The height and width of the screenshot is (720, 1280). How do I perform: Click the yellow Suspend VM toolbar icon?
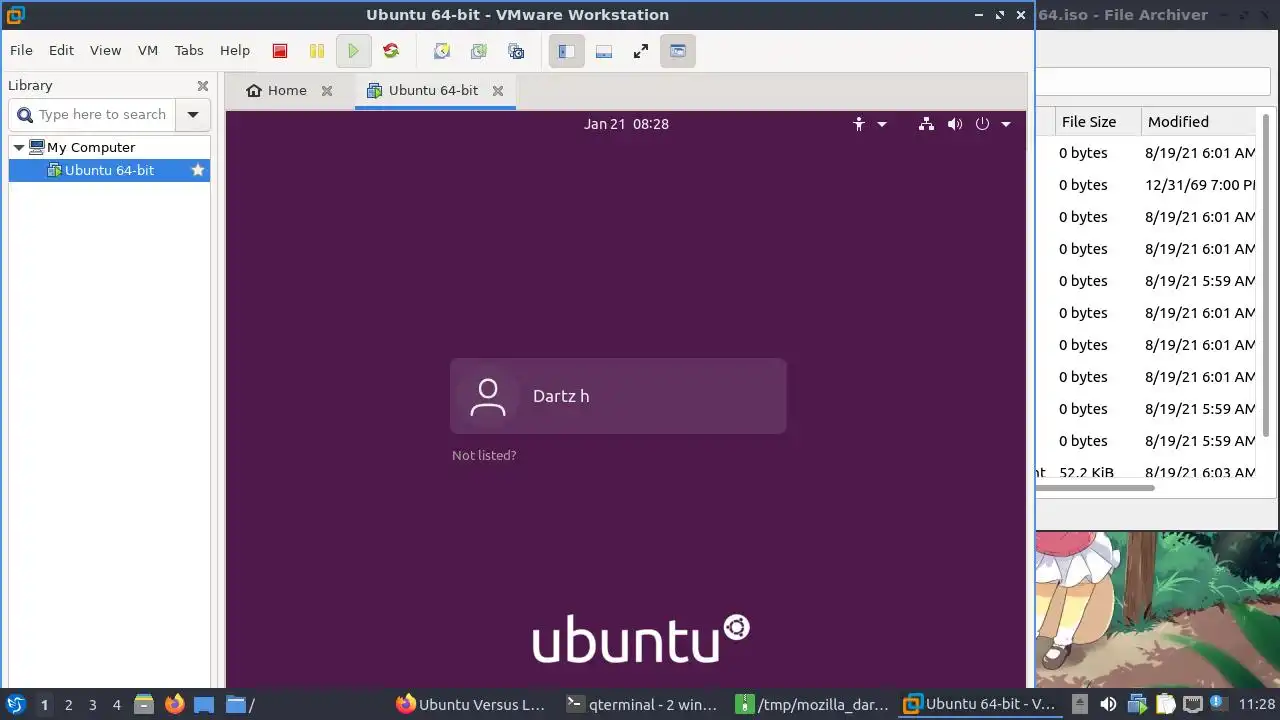coord(317,51)
